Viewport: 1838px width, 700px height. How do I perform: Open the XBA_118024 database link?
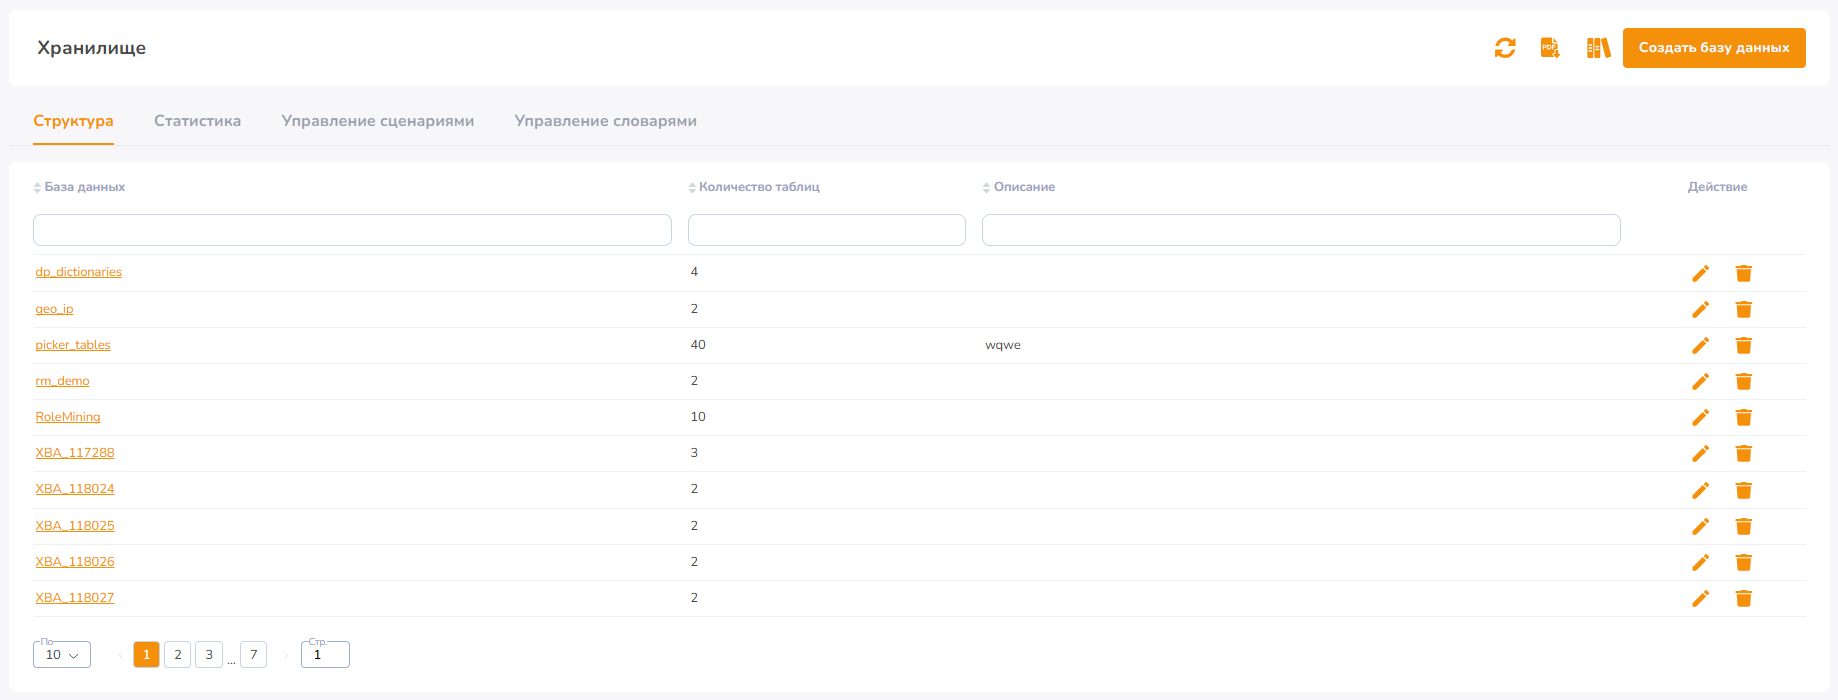click(75, 489)
